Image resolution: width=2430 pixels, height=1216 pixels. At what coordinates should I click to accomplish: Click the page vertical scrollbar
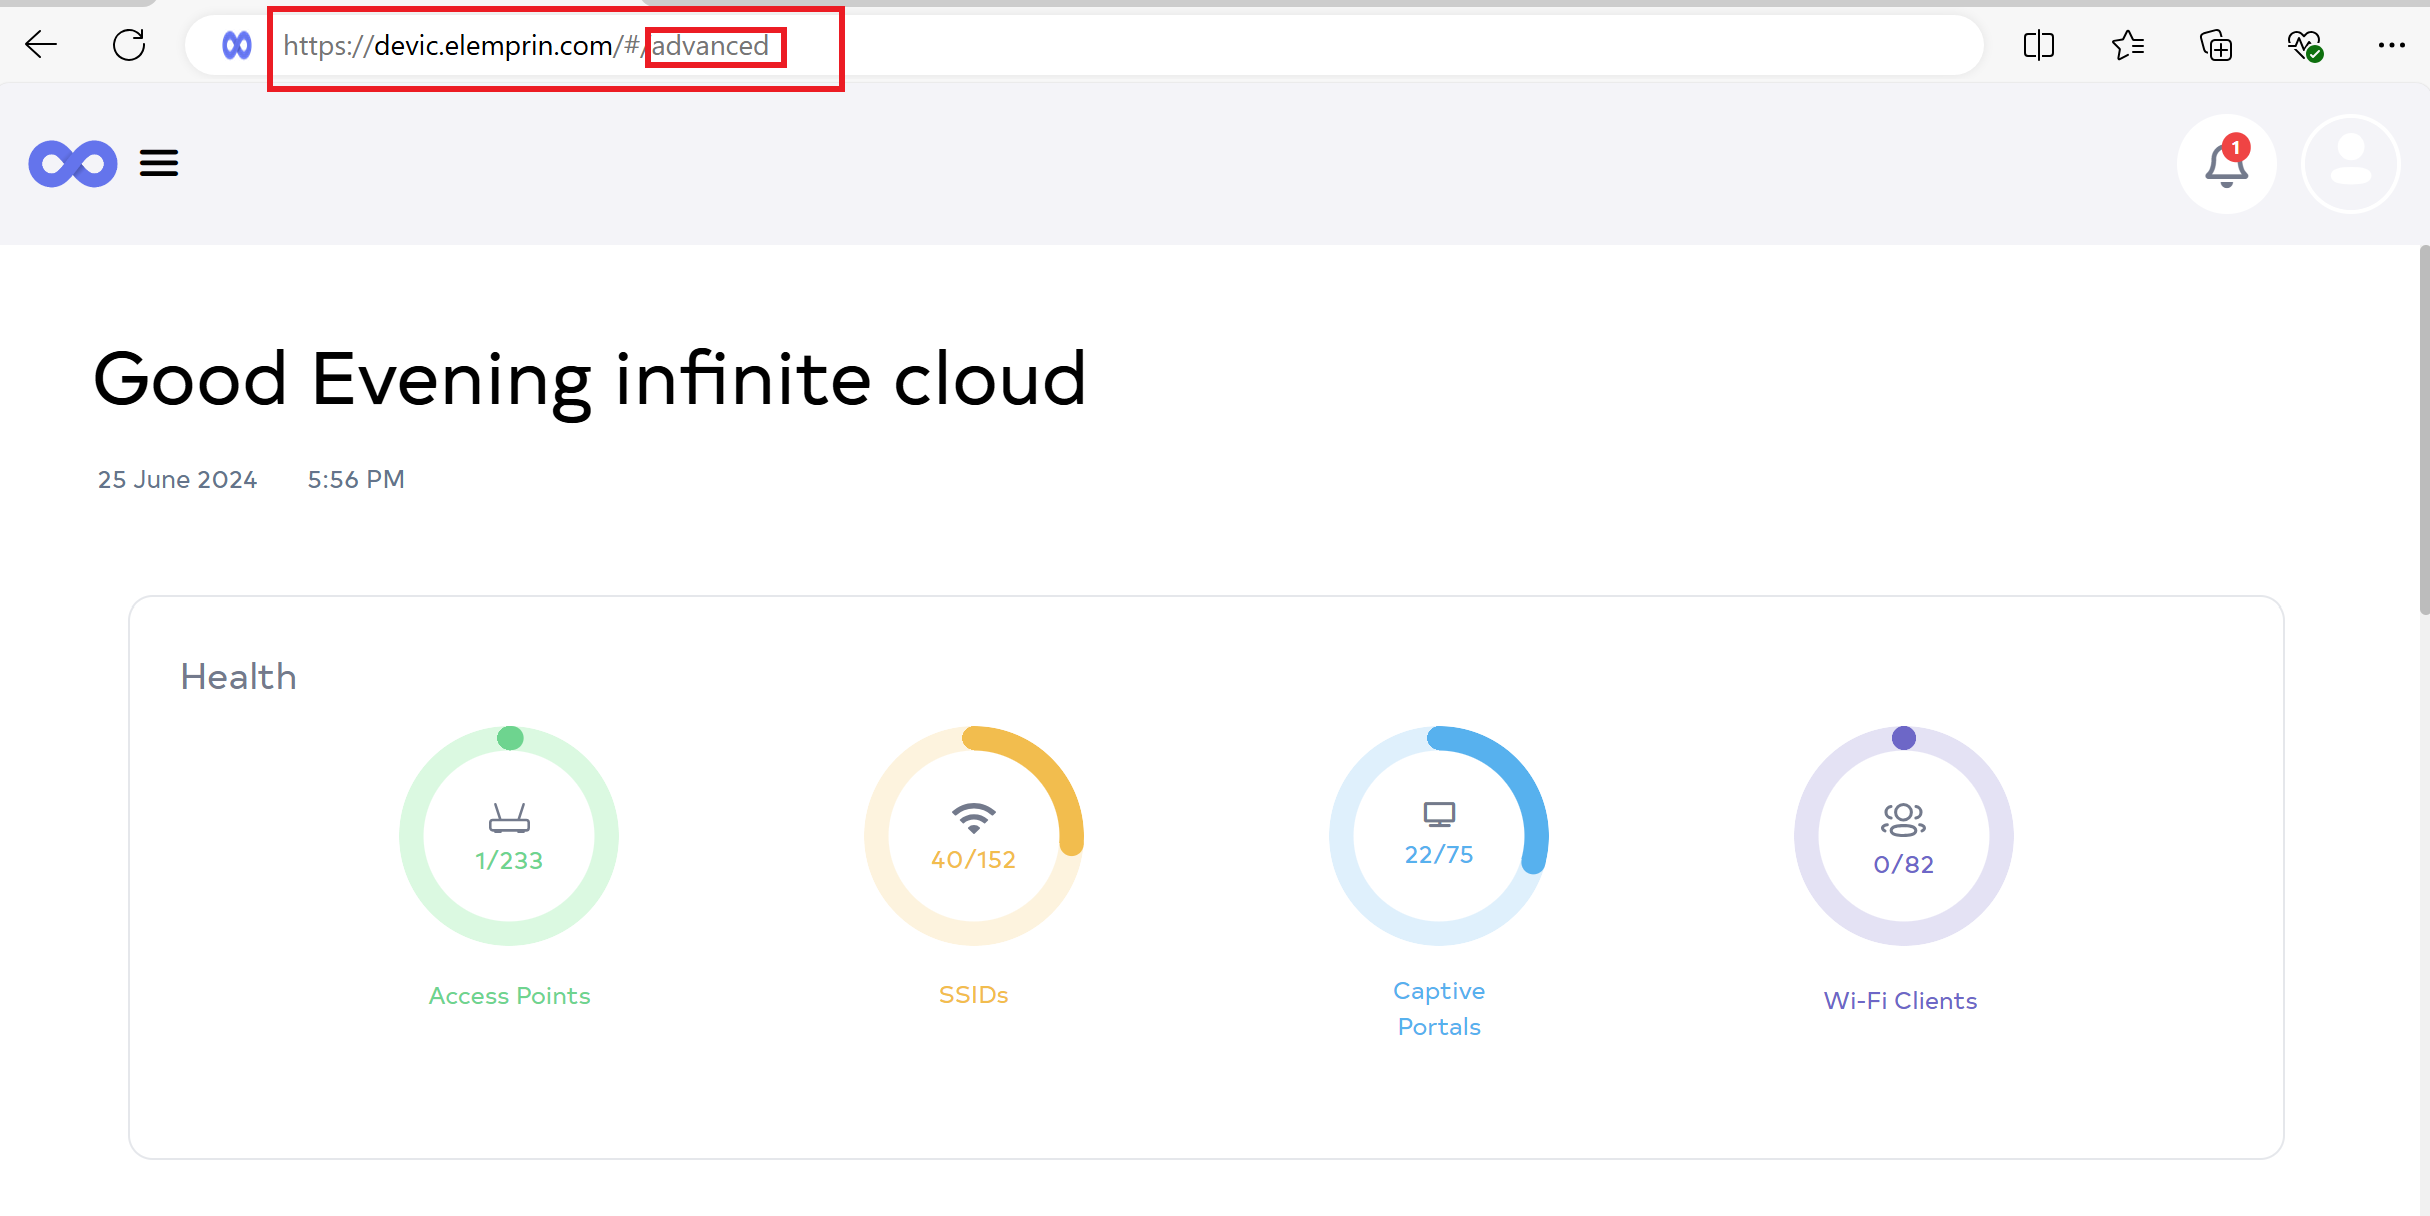point(2423,430)
